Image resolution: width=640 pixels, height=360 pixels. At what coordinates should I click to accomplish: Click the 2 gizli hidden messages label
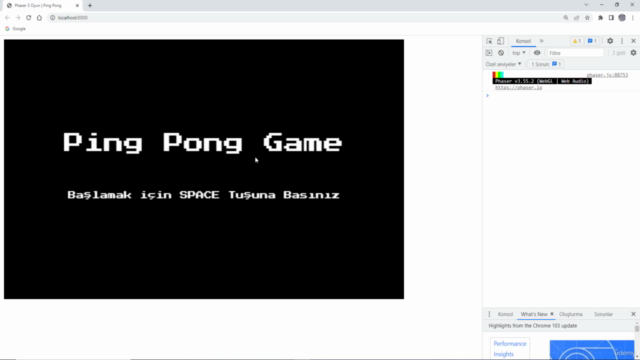click(x=618, y=53)
